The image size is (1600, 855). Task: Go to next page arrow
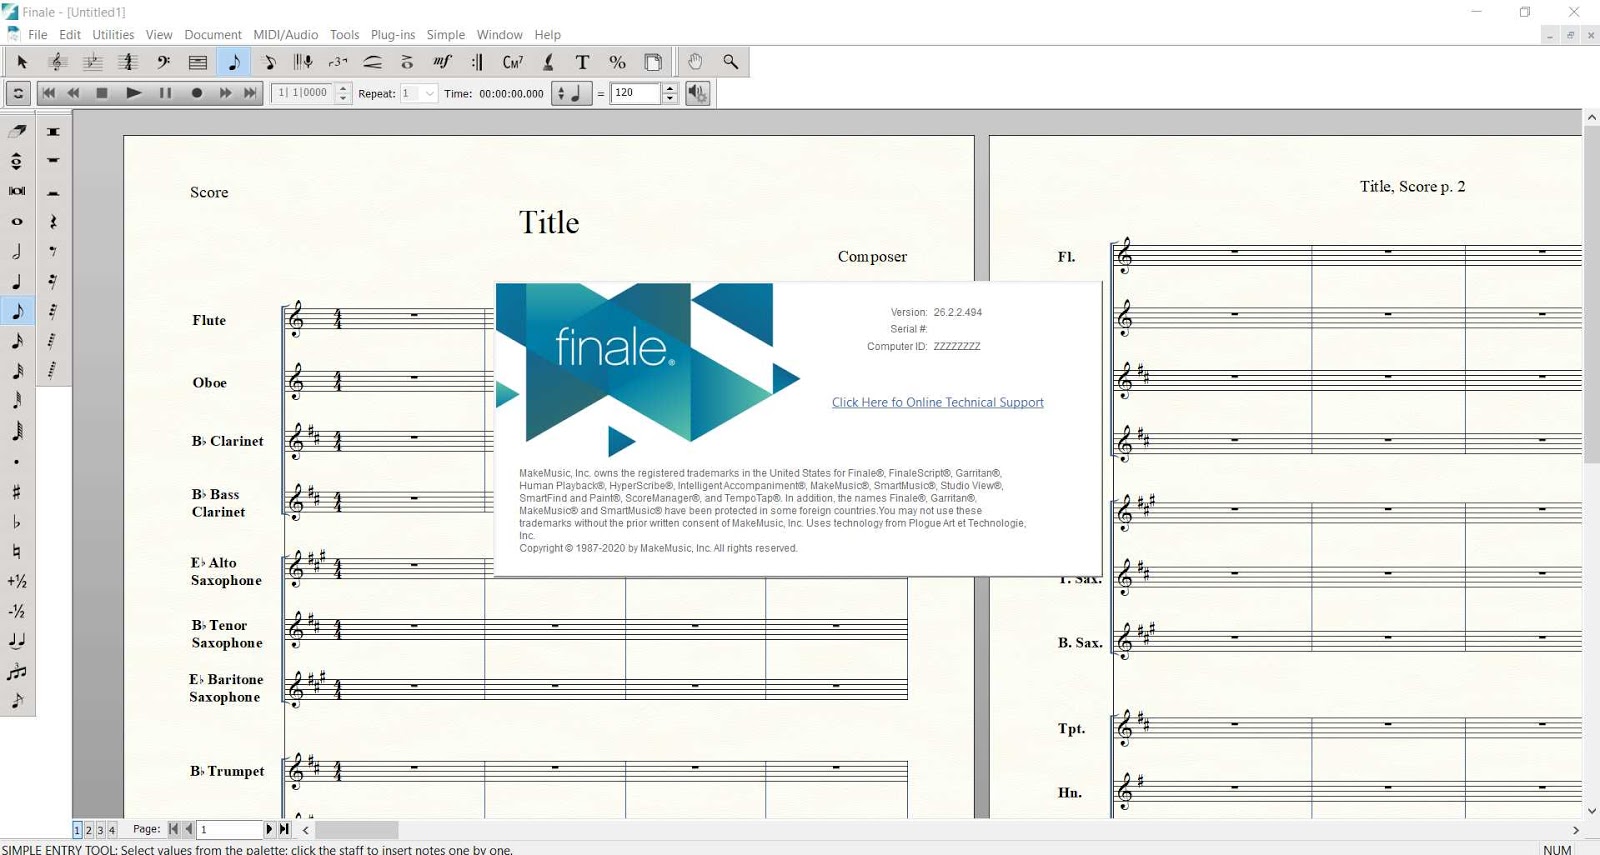click(x=269, y=829)
